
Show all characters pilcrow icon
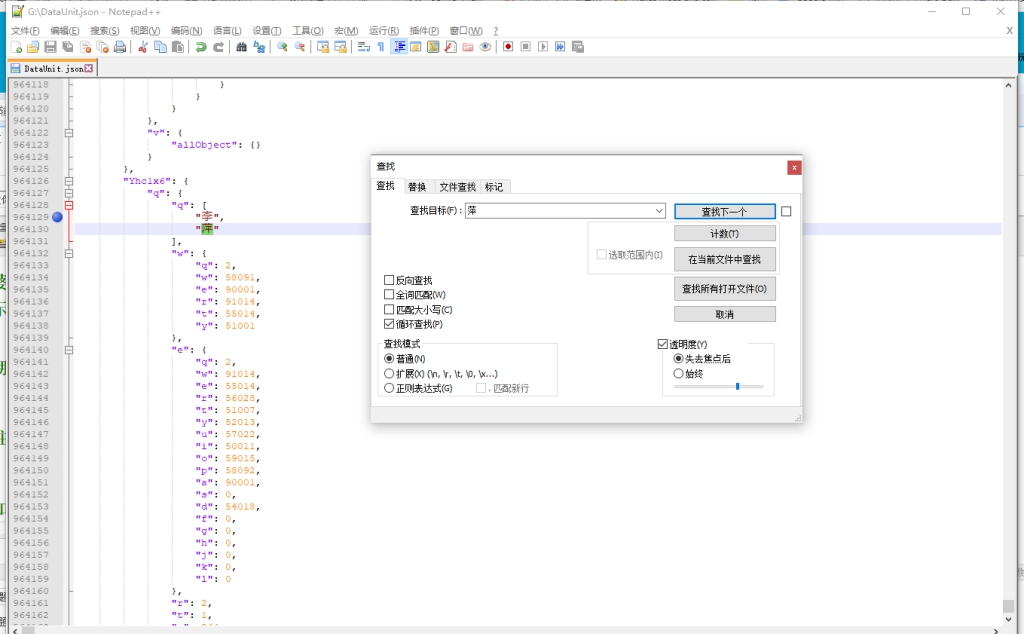pos(381,47)
